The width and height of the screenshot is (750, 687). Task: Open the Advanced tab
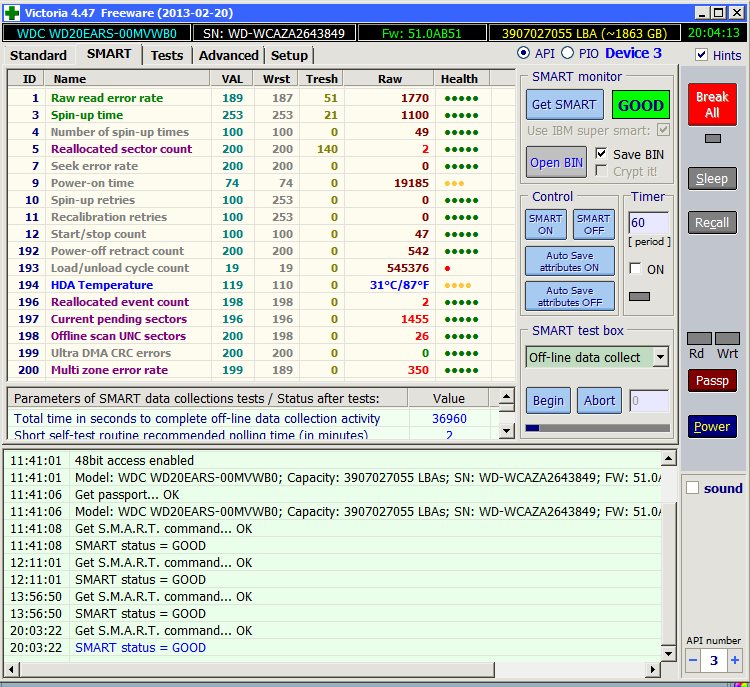point(229,55)
